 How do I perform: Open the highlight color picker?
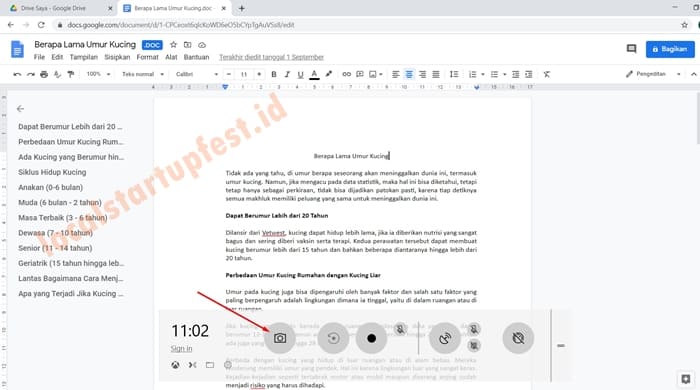[329, 74]
